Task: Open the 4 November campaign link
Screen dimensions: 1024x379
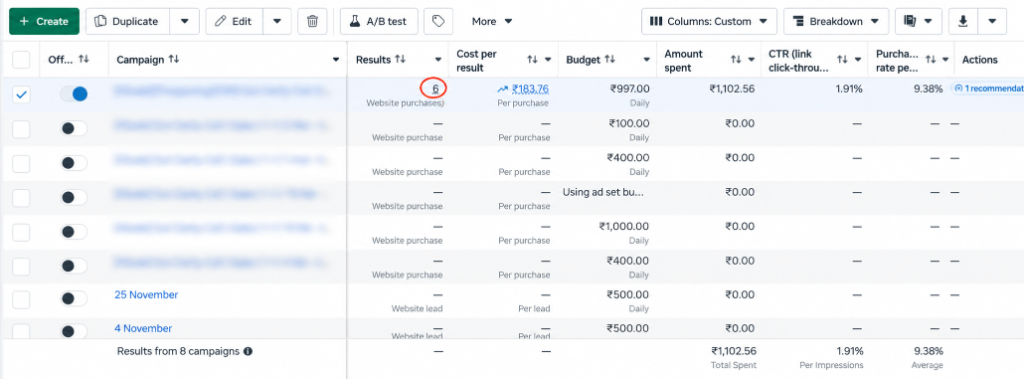Action: point(143,328)
